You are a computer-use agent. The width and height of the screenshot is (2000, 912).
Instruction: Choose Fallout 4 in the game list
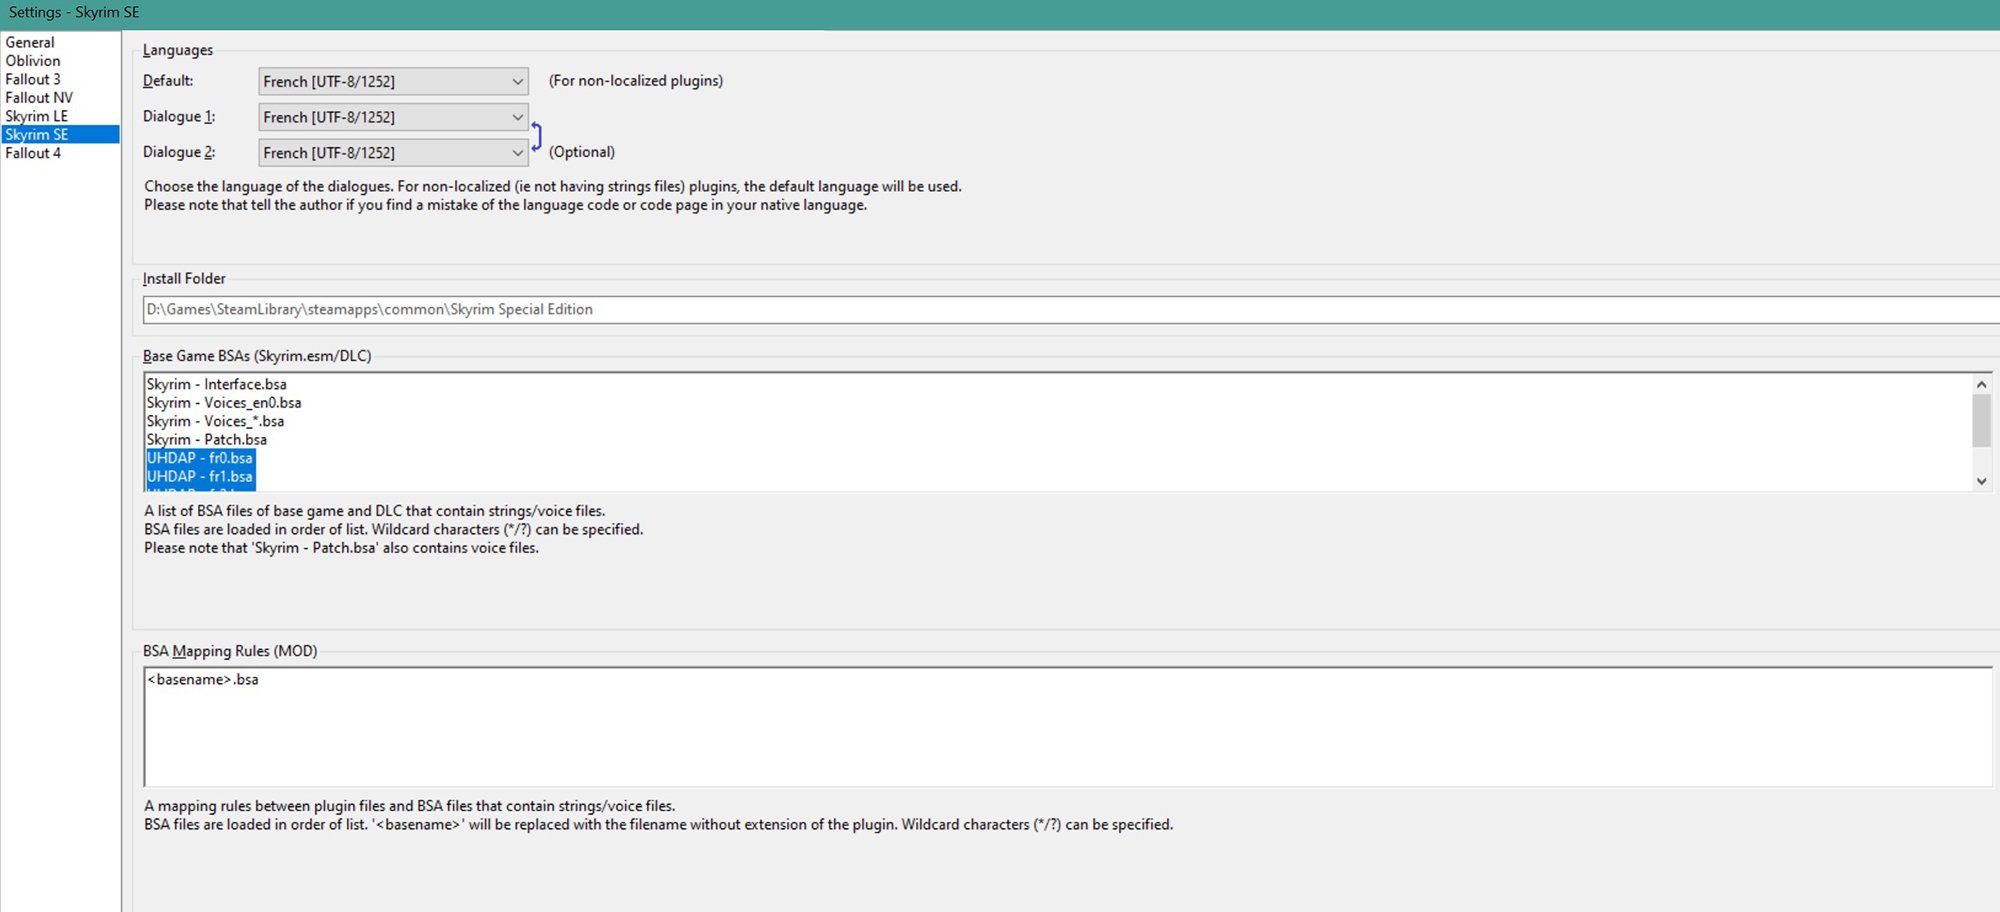click(33, 153)
